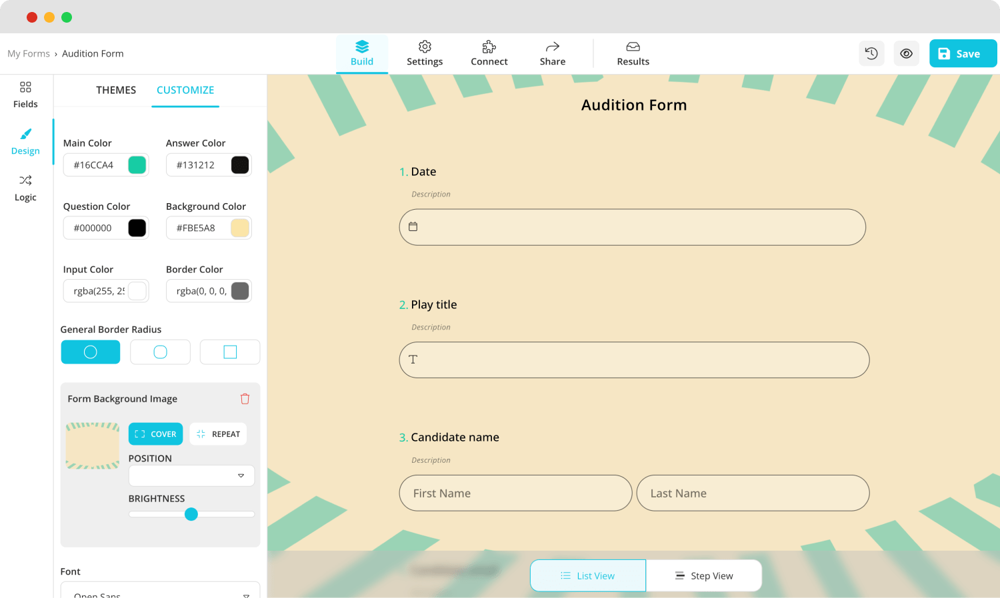Screen dimensions: 1000x598
Task: Set background image to Repeat
Action: coord(218,434)
